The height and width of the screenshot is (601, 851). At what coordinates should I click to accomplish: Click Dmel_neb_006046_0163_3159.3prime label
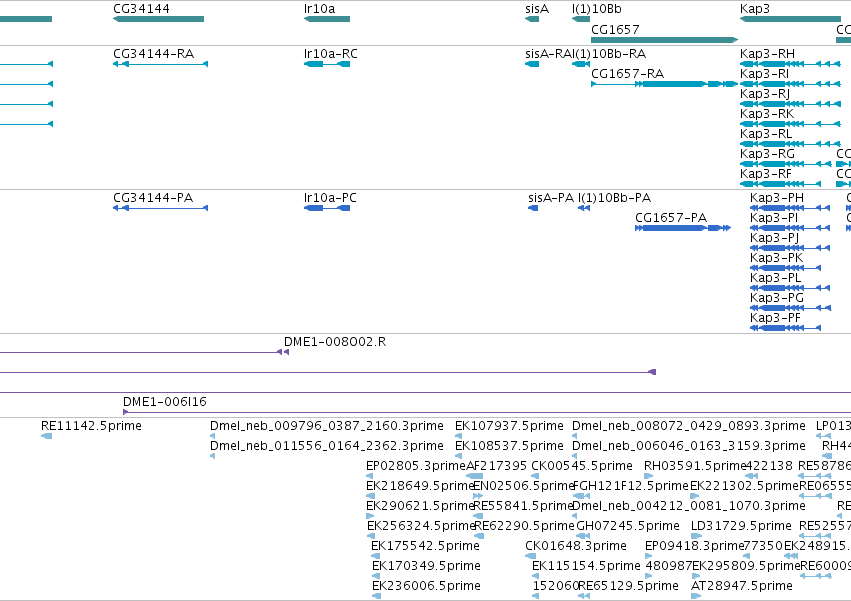pyautogui.click(x=689, y=446)
